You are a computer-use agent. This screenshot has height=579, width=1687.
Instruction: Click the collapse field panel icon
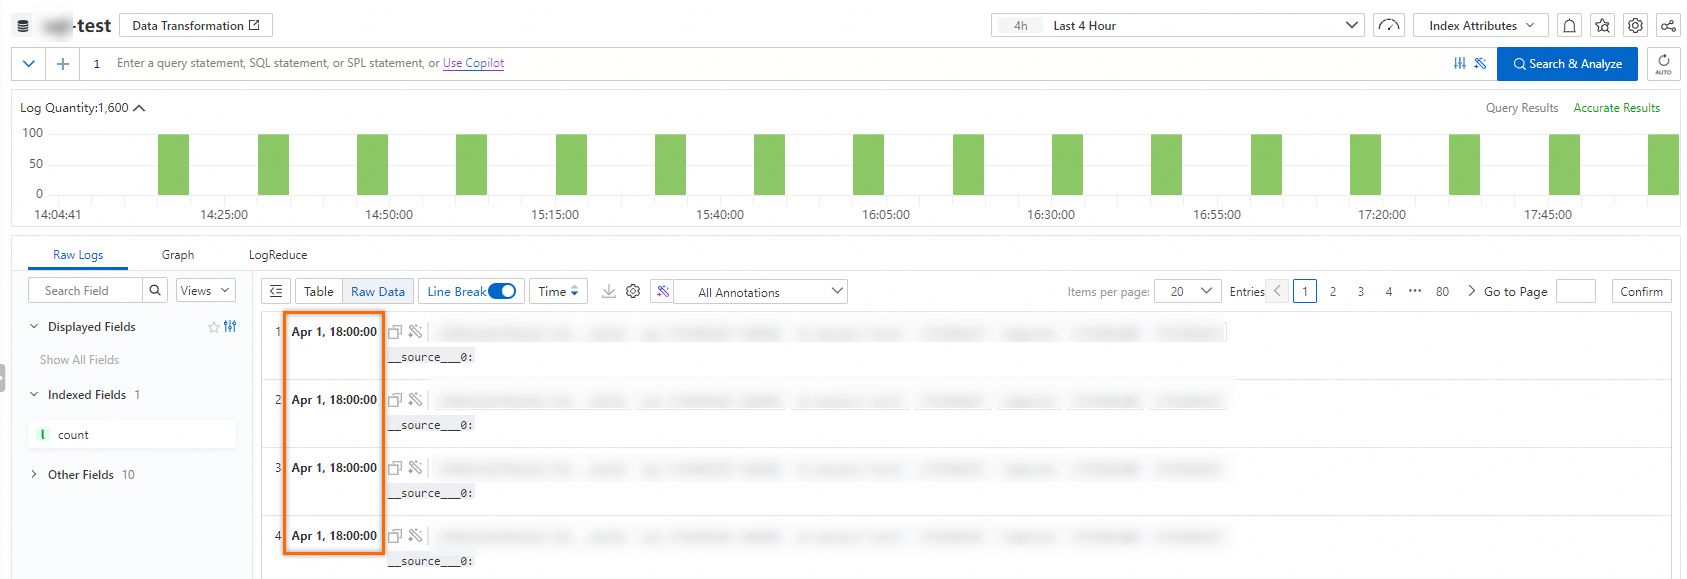[x=276, y=291]
